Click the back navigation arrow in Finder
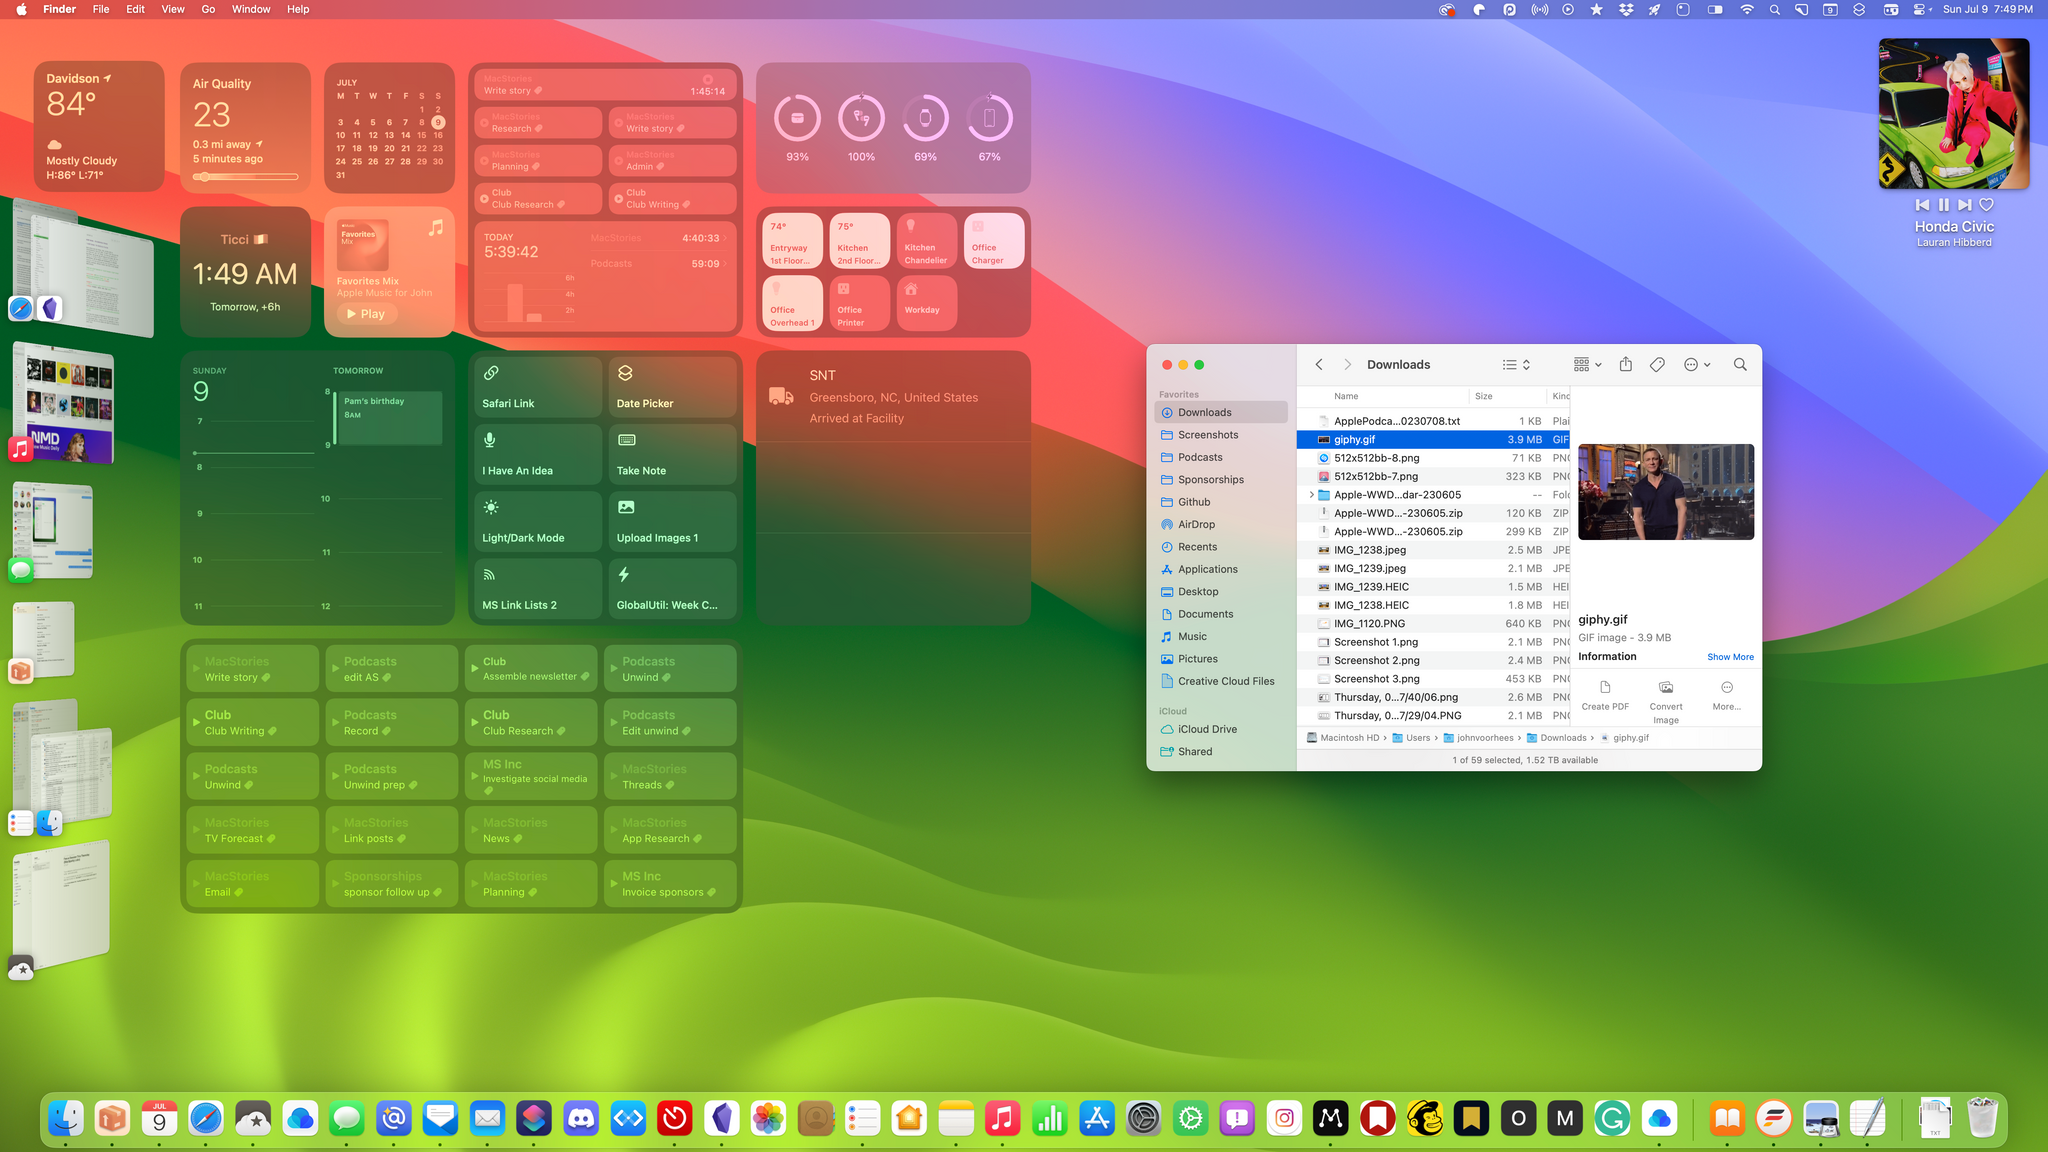This screenshot has height=1152, width=2048. click(x=1318, y=364)
